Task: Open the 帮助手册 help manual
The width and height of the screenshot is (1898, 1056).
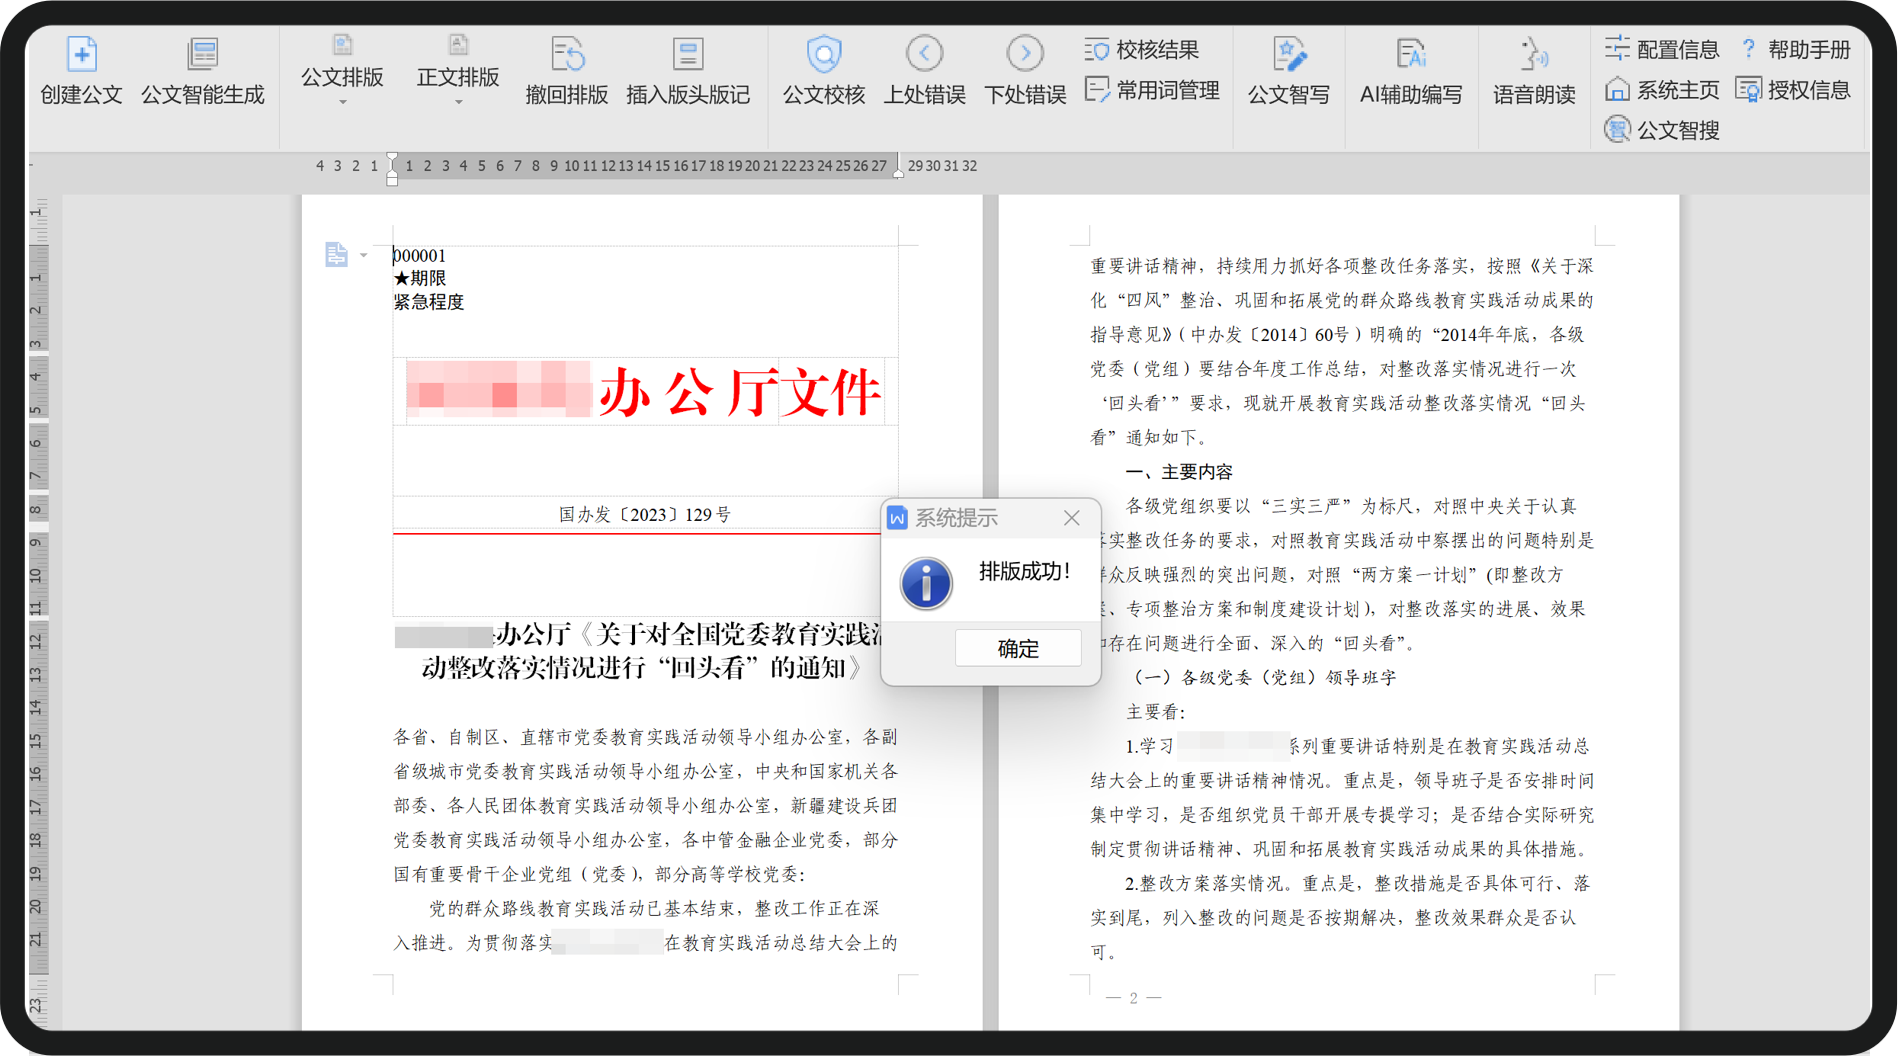Action: (1796, 50)
